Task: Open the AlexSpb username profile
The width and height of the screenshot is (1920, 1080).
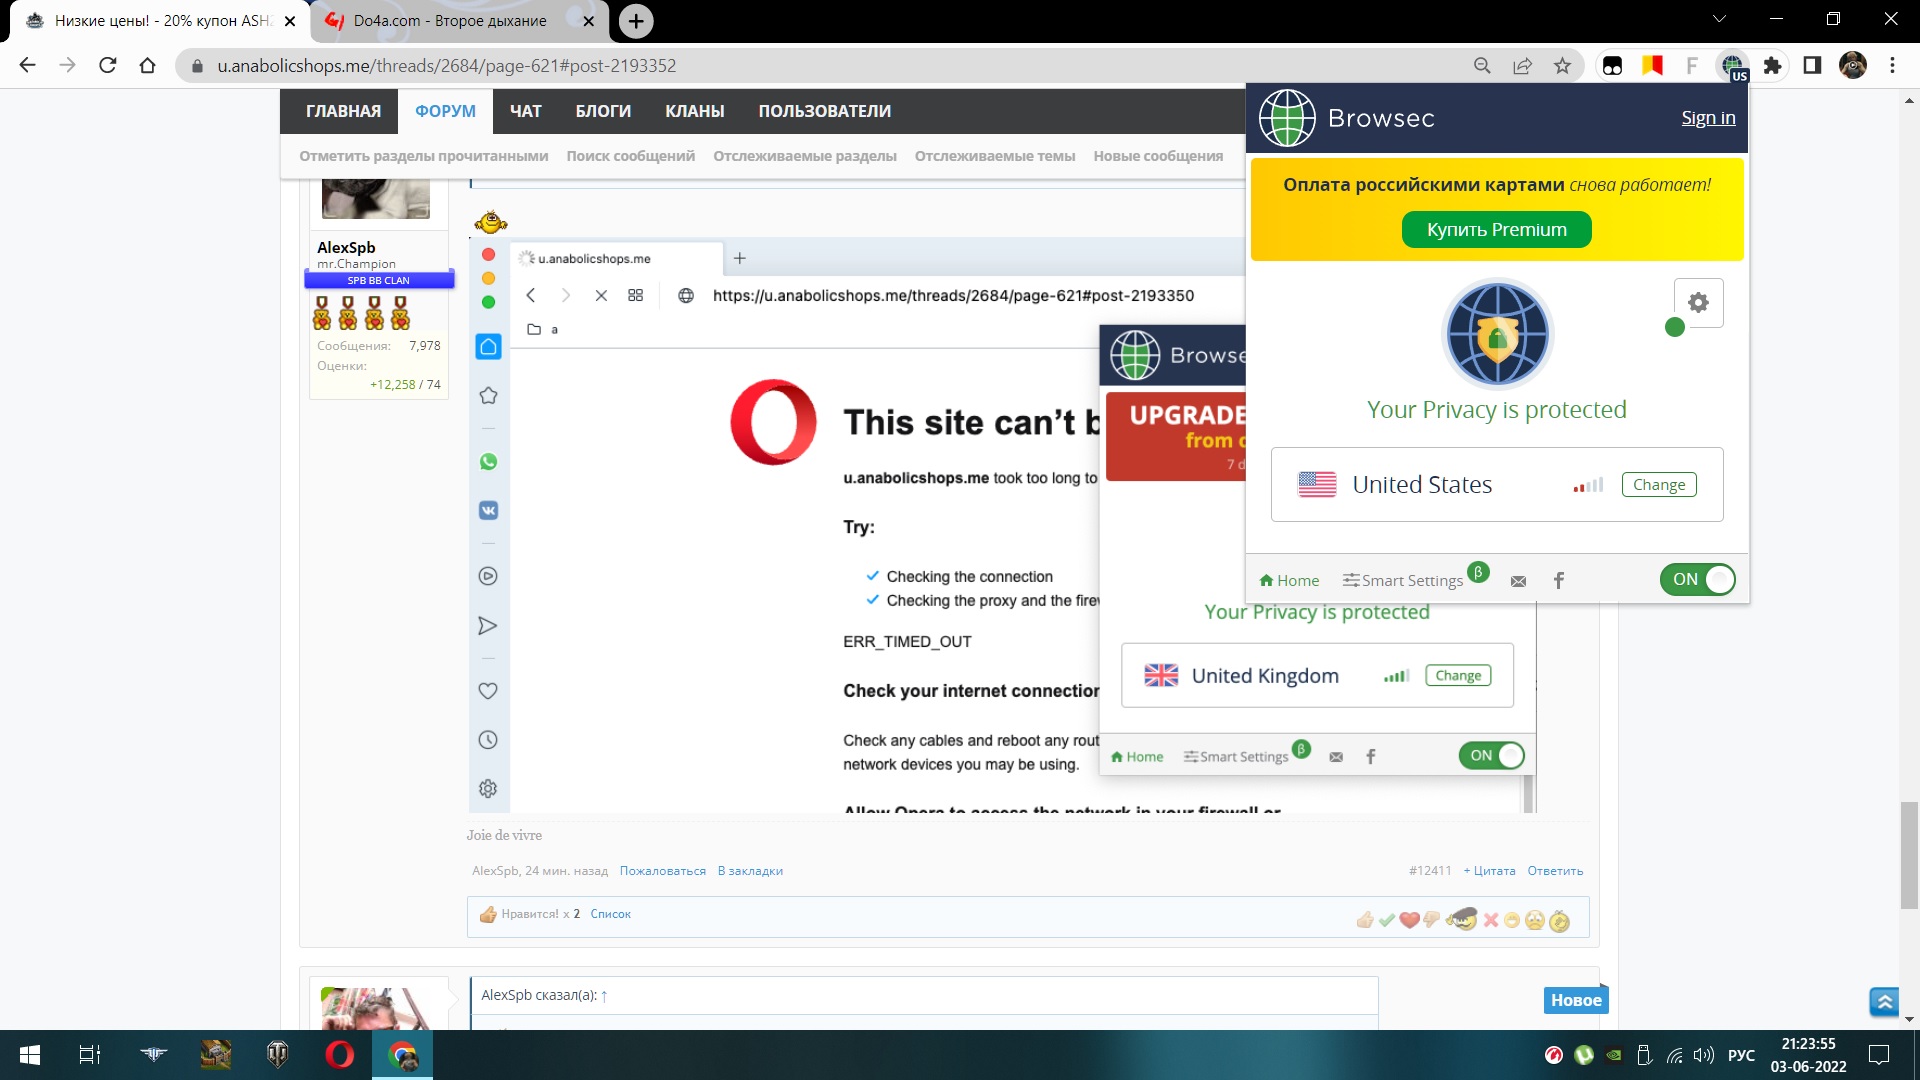Action: 346,247
